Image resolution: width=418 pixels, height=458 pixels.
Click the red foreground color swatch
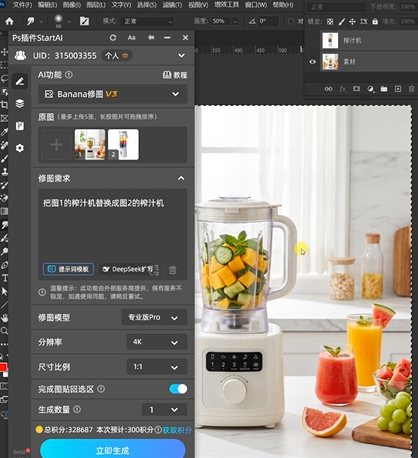click(3, 367)
